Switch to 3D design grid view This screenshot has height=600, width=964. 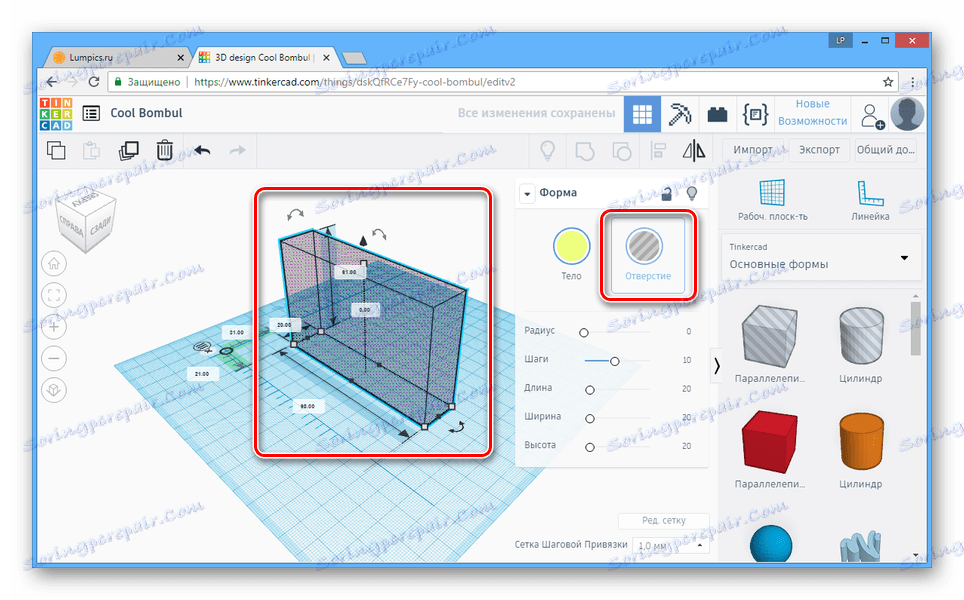642,114
